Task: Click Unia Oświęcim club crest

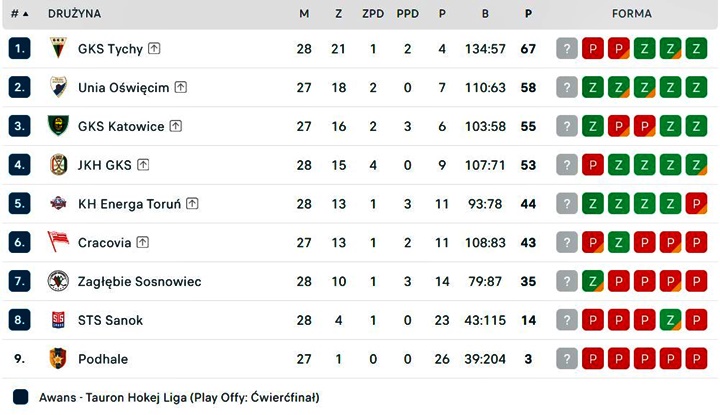Action: (x=58, y=87)
